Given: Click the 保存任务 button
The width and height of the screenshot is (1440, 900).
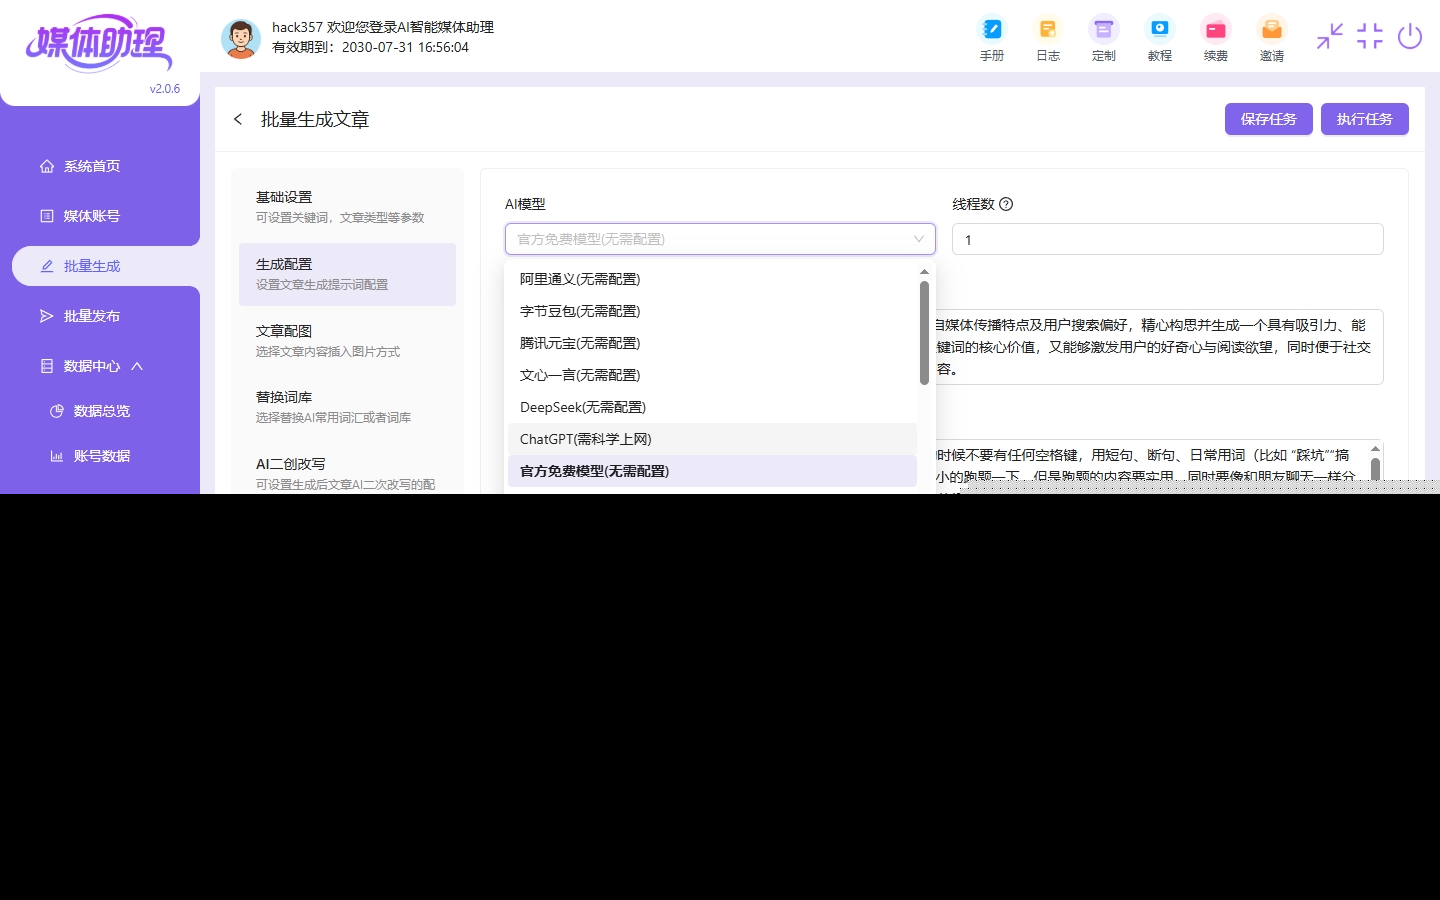Looking at the screenshot, I should (x=1268, y=119).
